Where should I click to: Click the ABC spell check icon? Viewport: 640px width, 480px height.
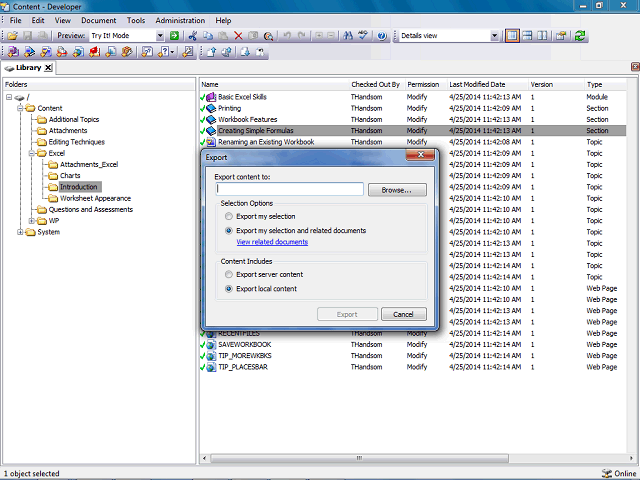(363, 36)
